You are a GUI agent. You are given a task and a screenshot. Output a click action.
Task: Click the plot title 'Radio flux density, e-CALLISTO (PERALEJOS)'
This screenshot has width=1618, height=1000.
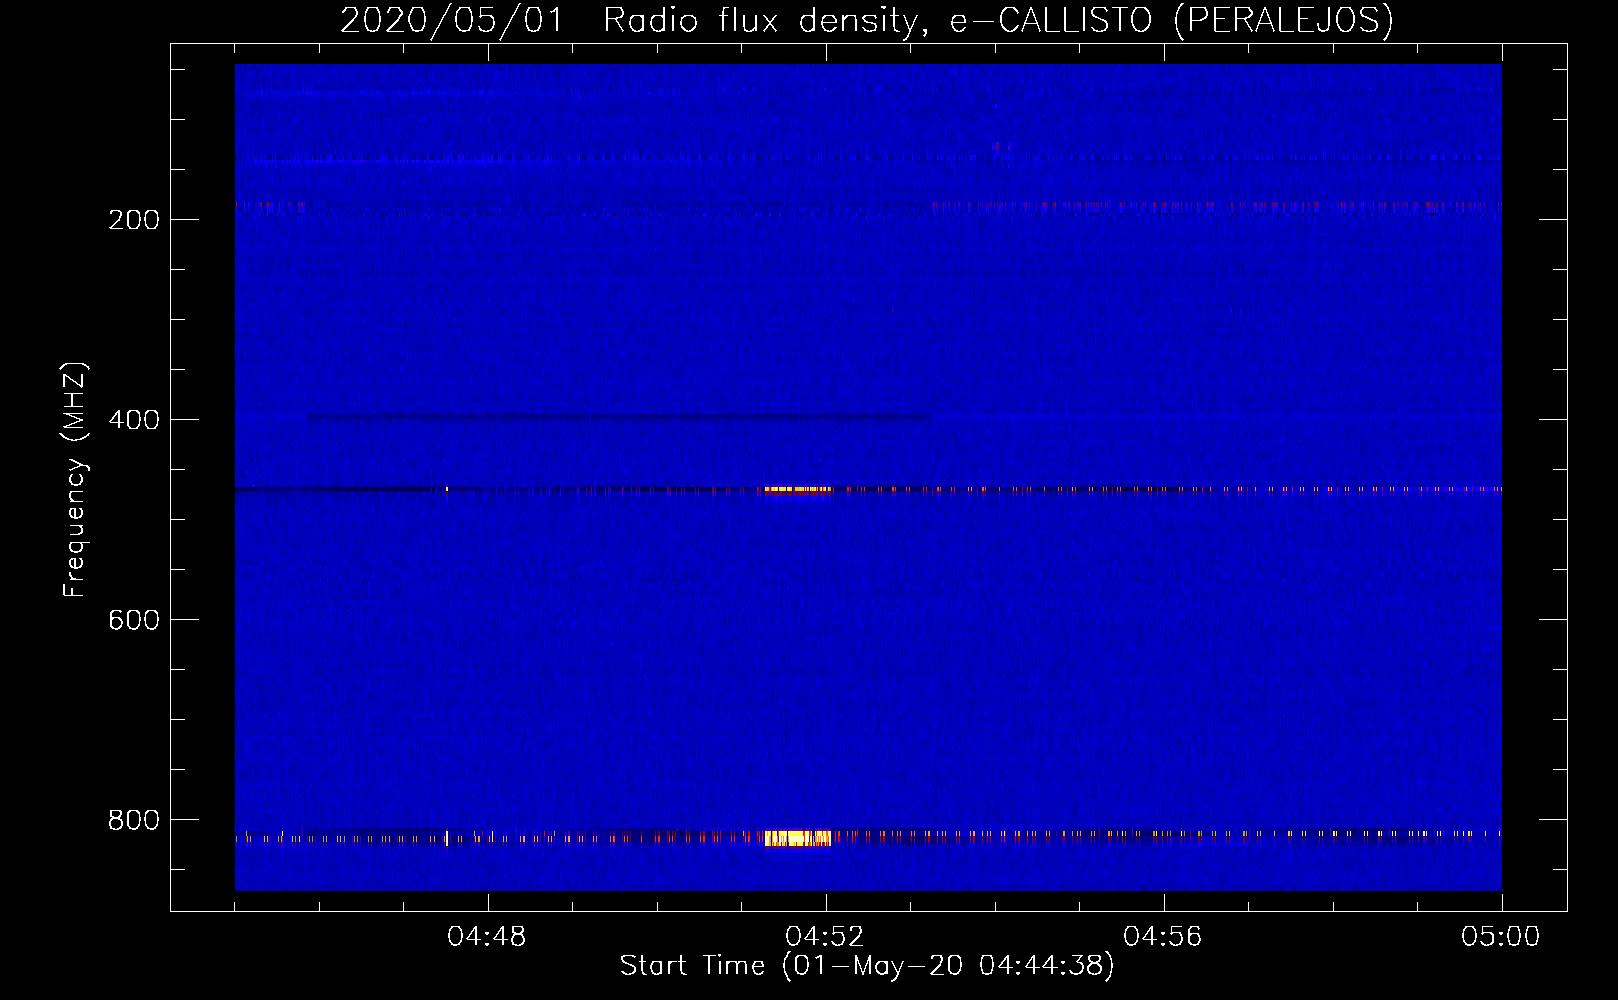[998, 20]
